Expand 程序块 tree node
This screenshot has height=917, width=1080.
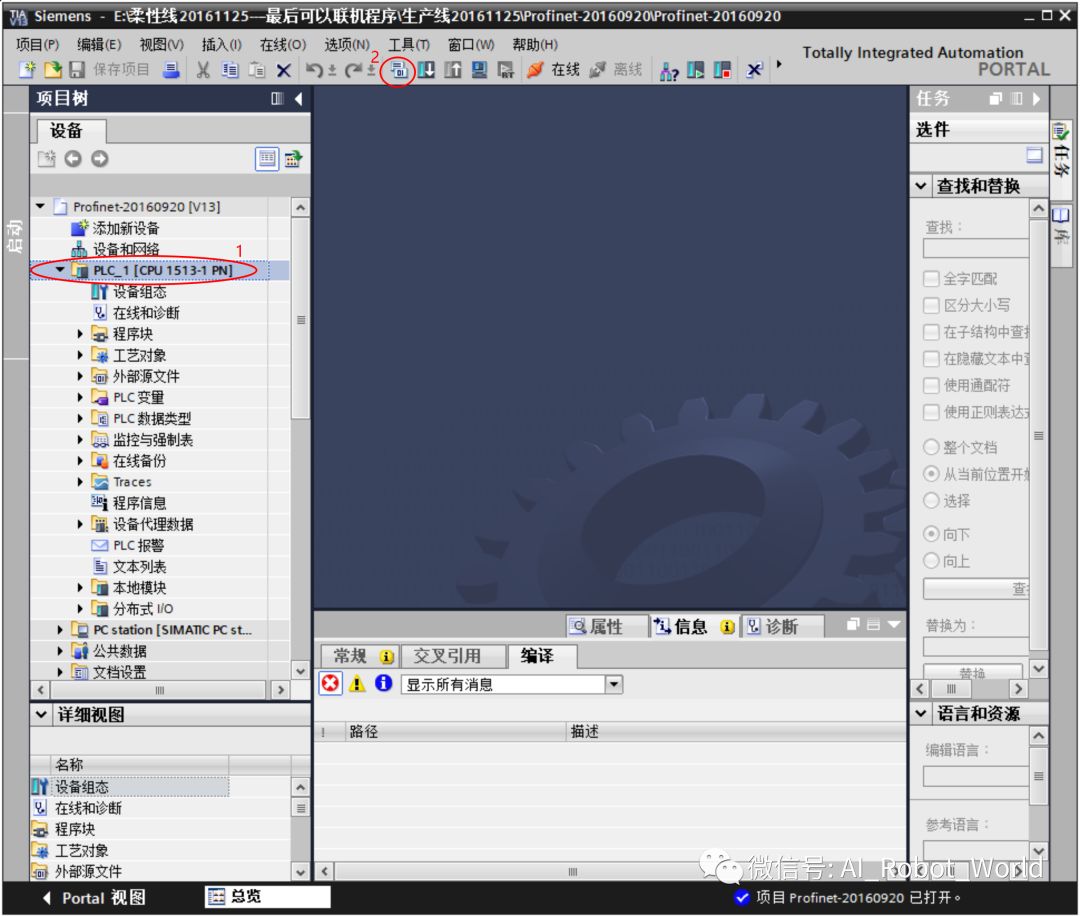coord(80,334)
